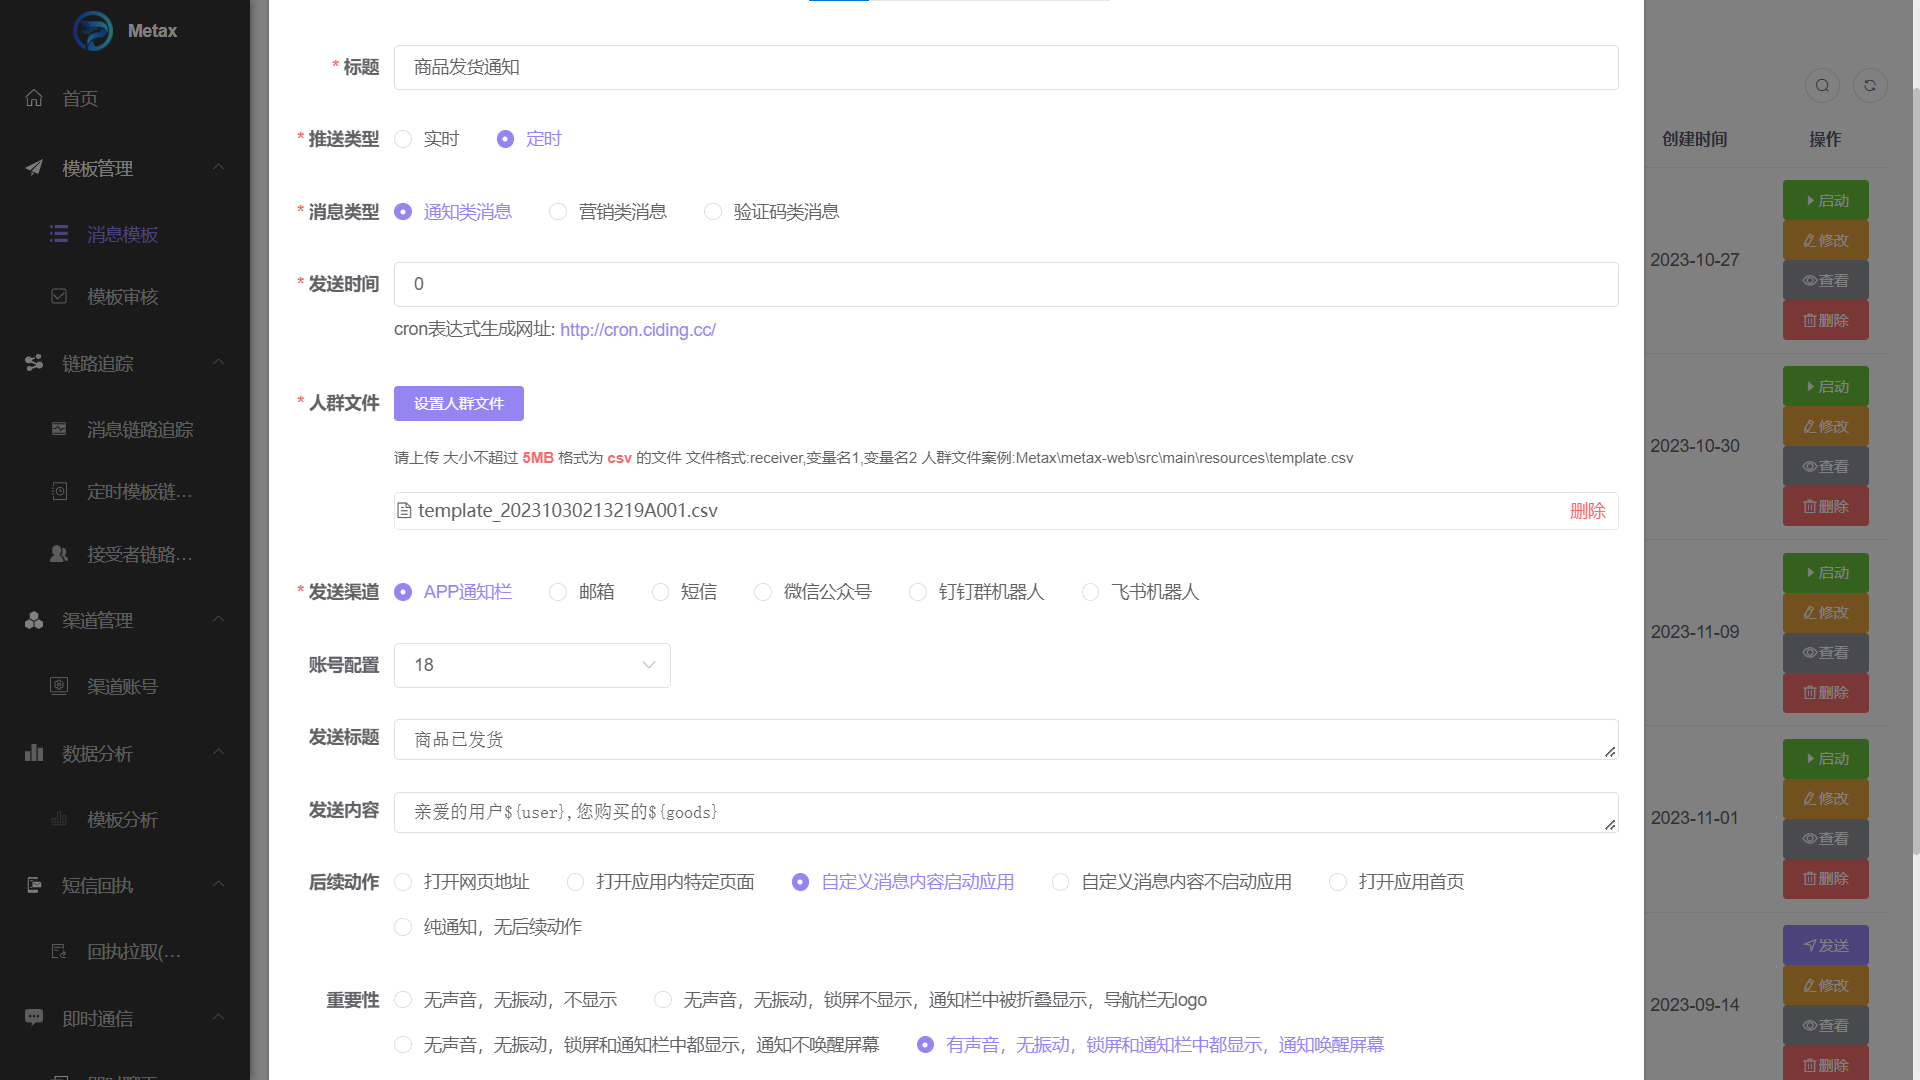
Task: Click the Metax logo icon
Action: pos(93,31)
